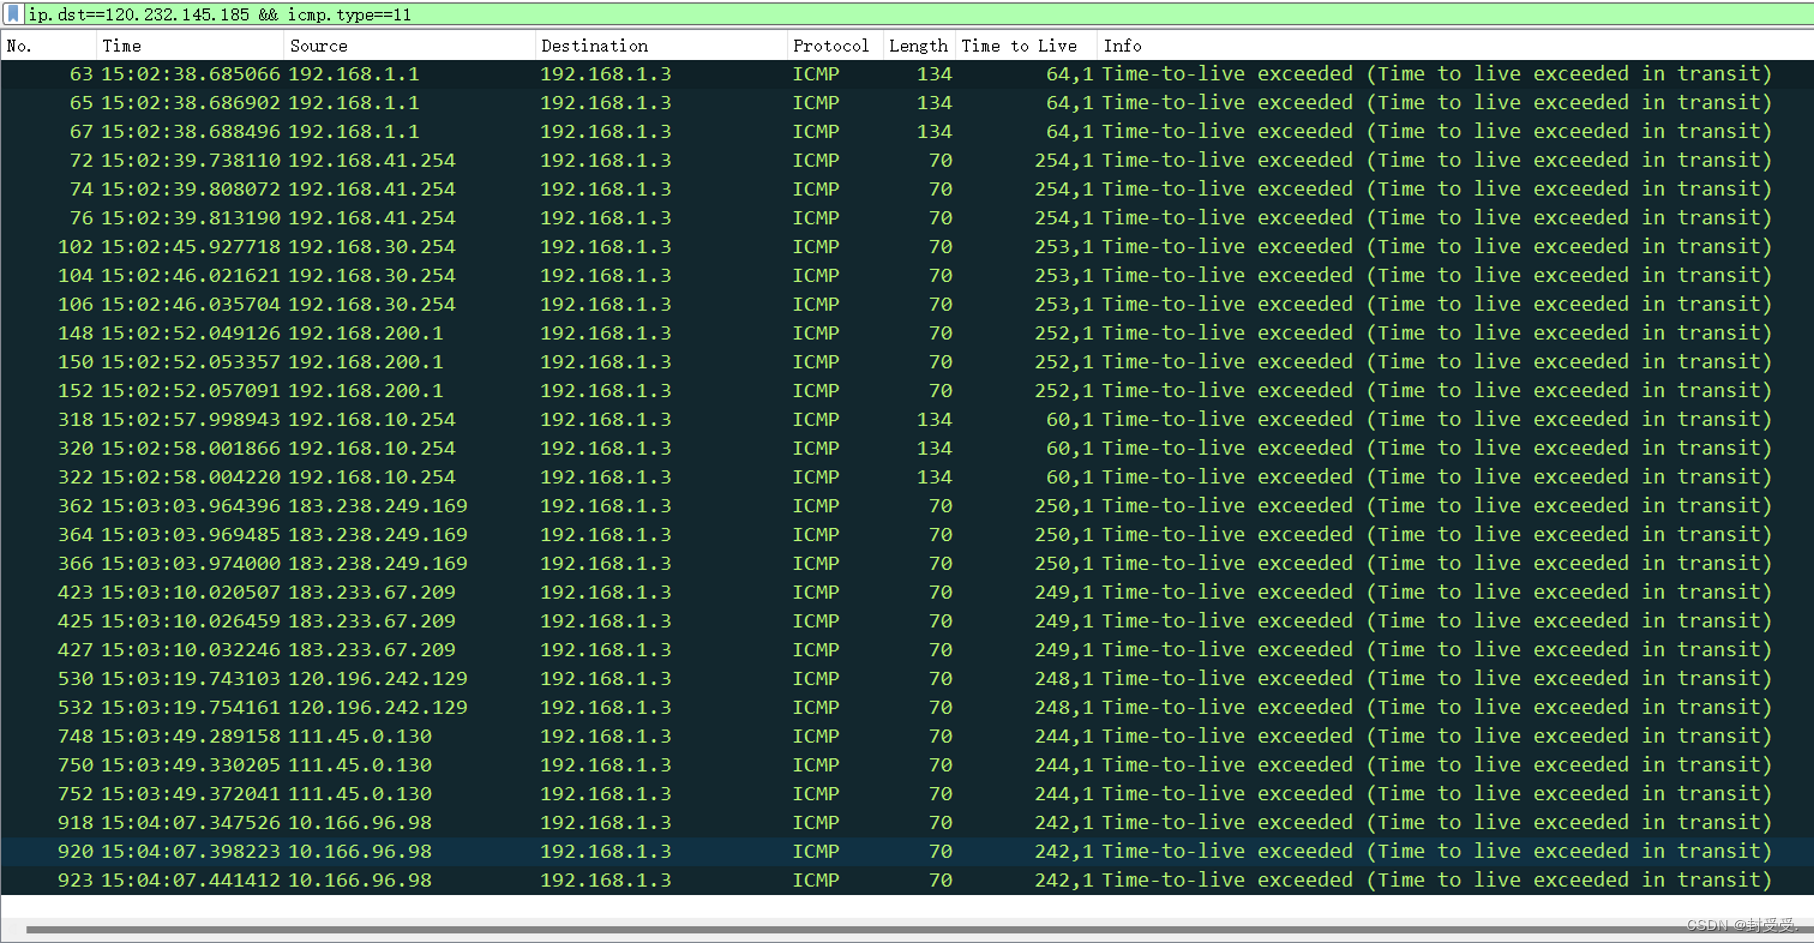Click the display filter bookmark icon
The image size is (1814, 943).
point(13,14)
